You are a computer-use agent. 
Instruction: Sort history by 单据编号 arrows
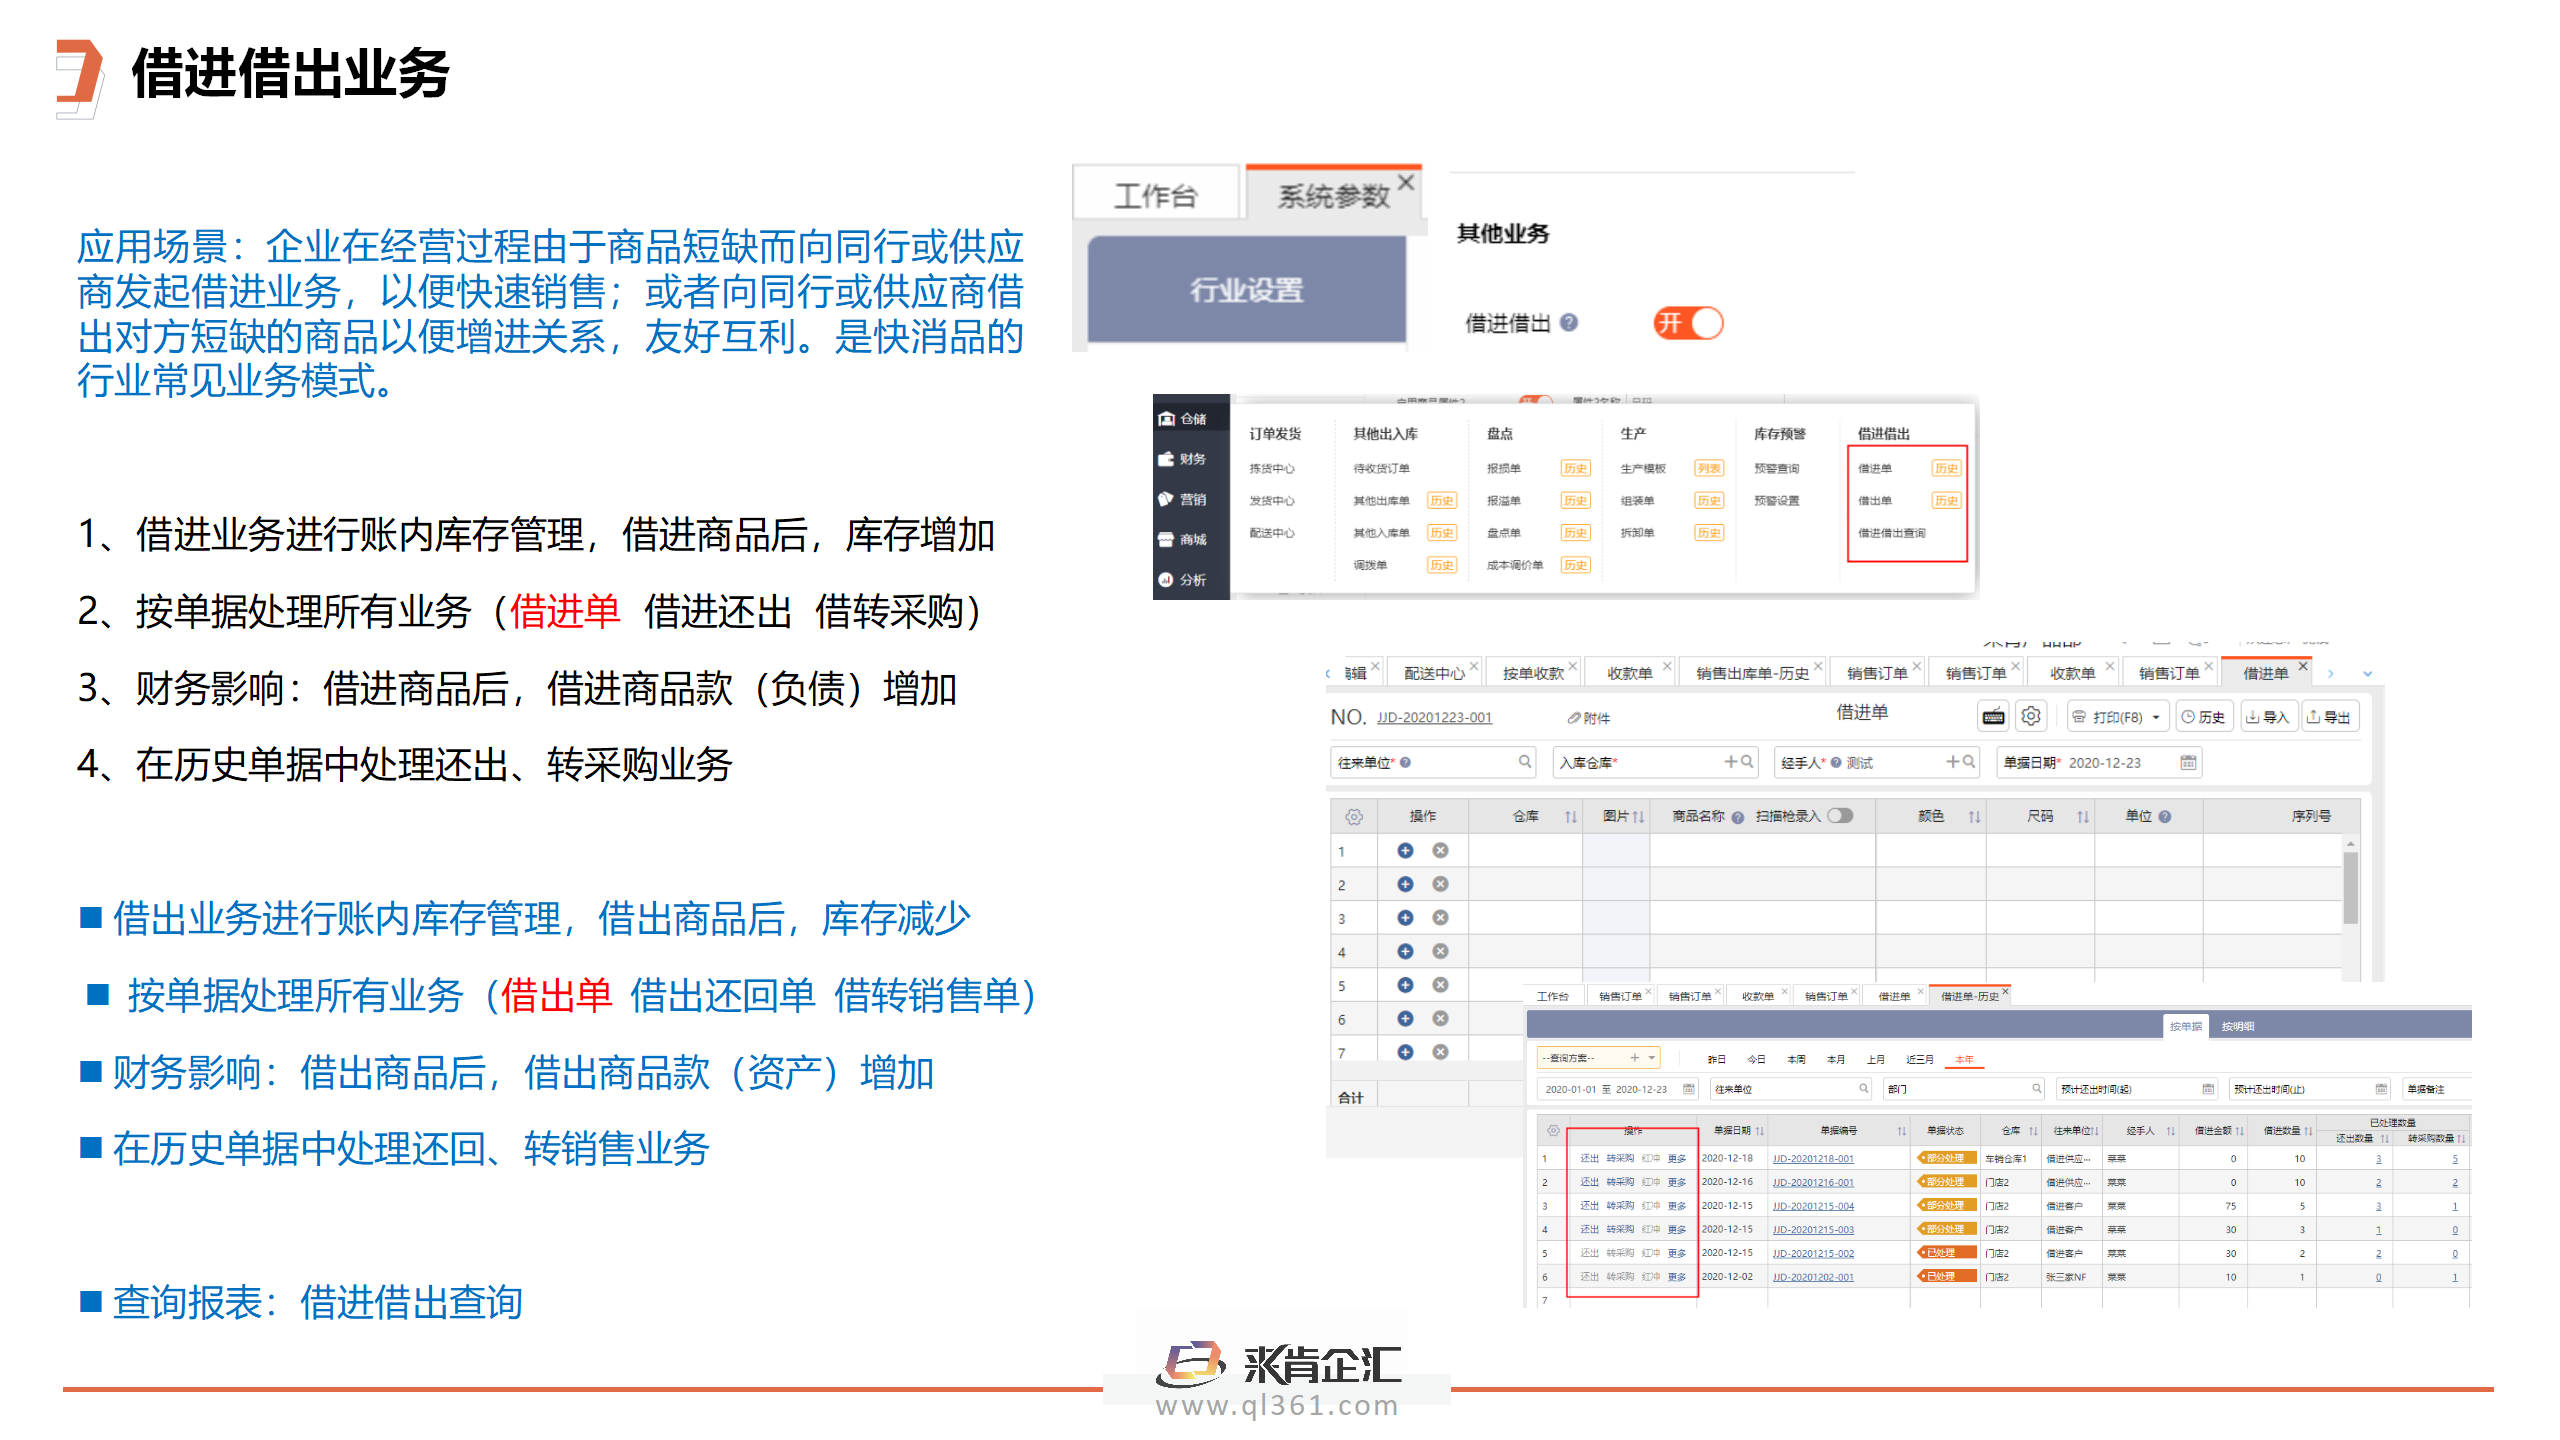tap(1902, 1131)
